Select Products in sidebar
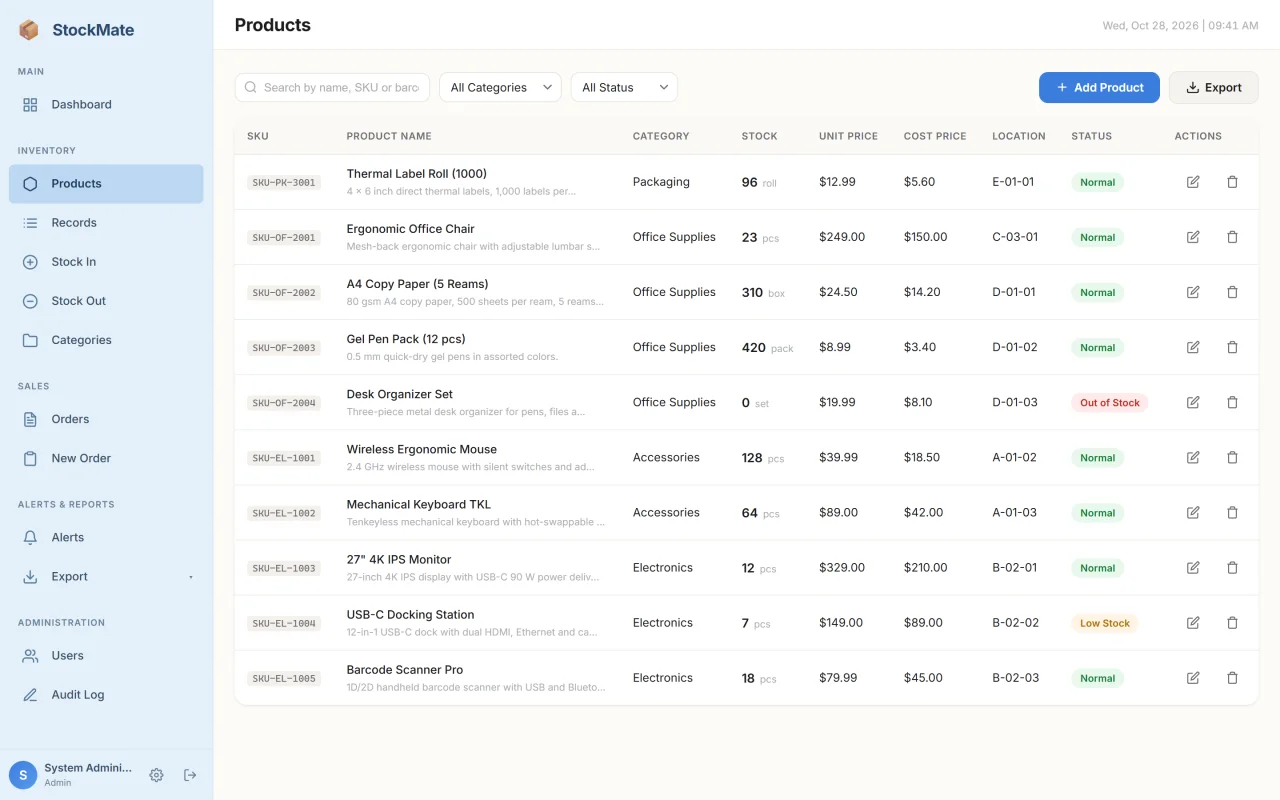Viewport: 1280px width, 800px height. click(106, 183)
